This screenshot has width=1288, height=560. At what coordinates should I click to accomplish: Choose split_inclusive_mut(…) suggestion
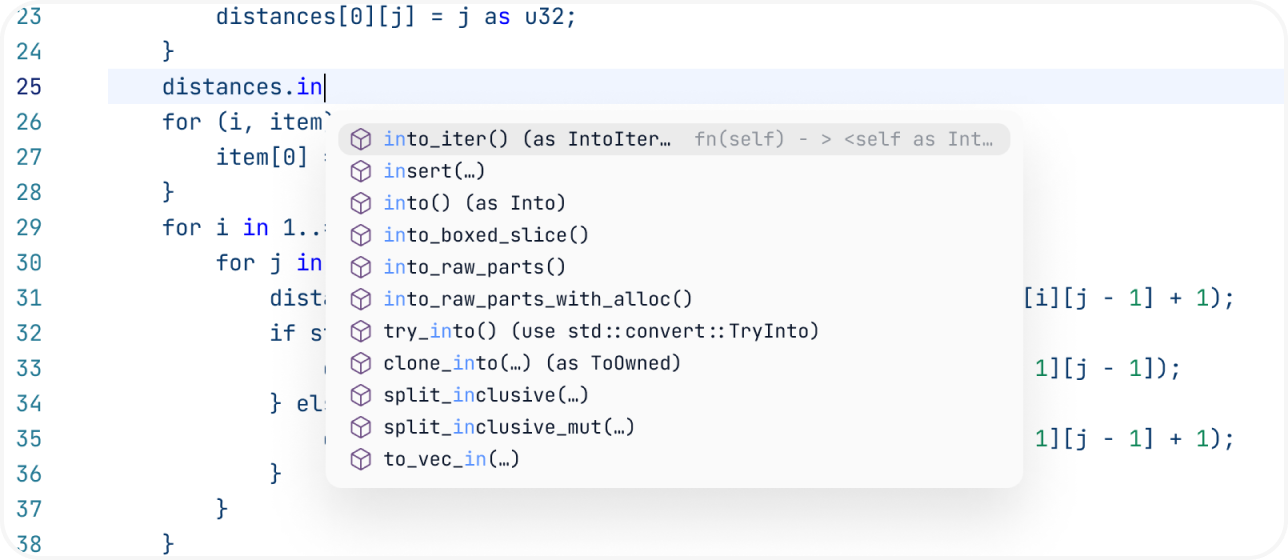(674, 427)
